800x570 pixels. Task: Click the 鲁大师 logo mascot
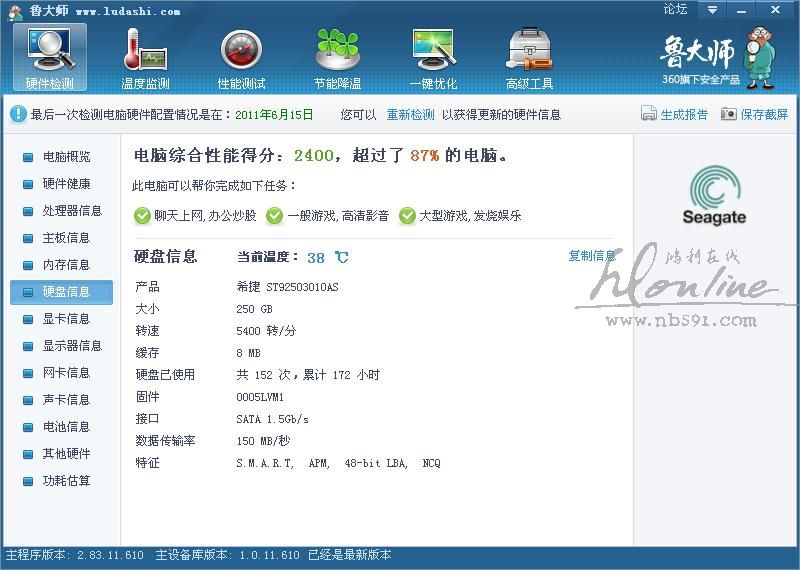coord(760,58)
